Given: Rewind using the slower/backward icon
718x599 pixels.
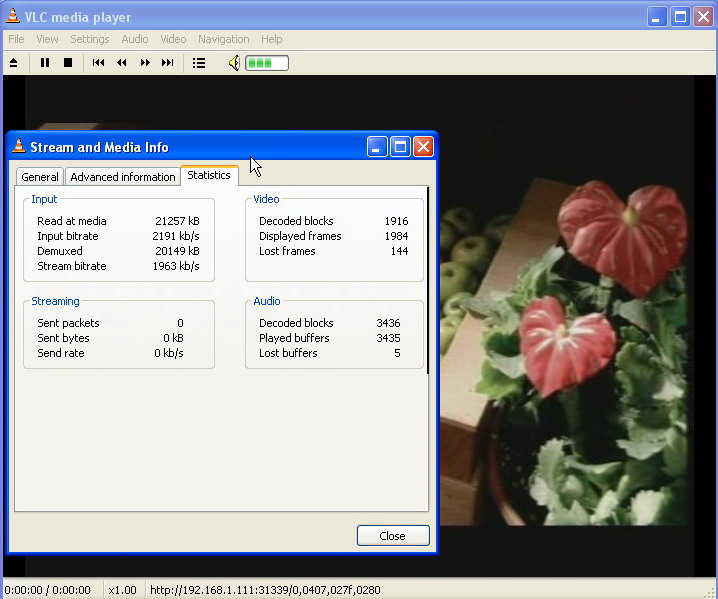Looking at the screenshot, I should tap(122, 63).
